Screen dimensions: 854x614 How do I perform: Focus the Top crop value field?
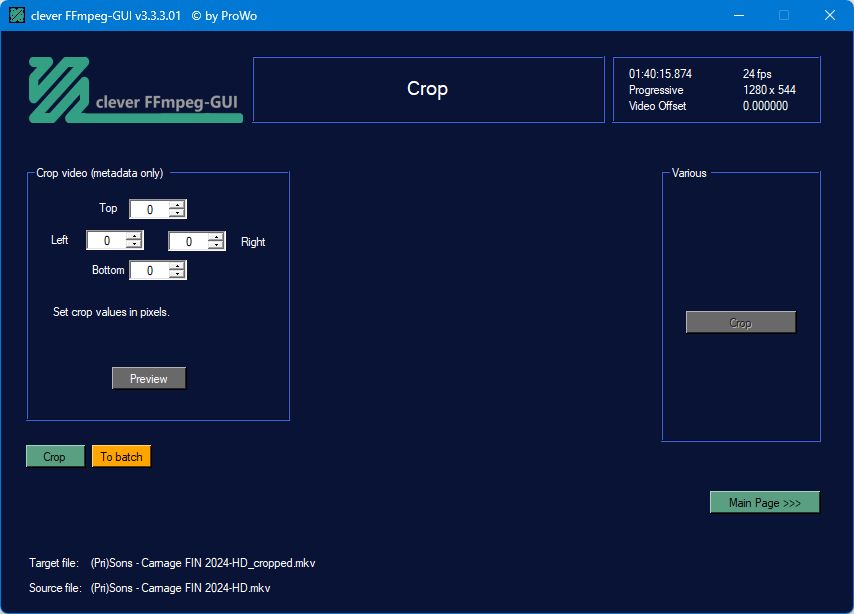150,209
